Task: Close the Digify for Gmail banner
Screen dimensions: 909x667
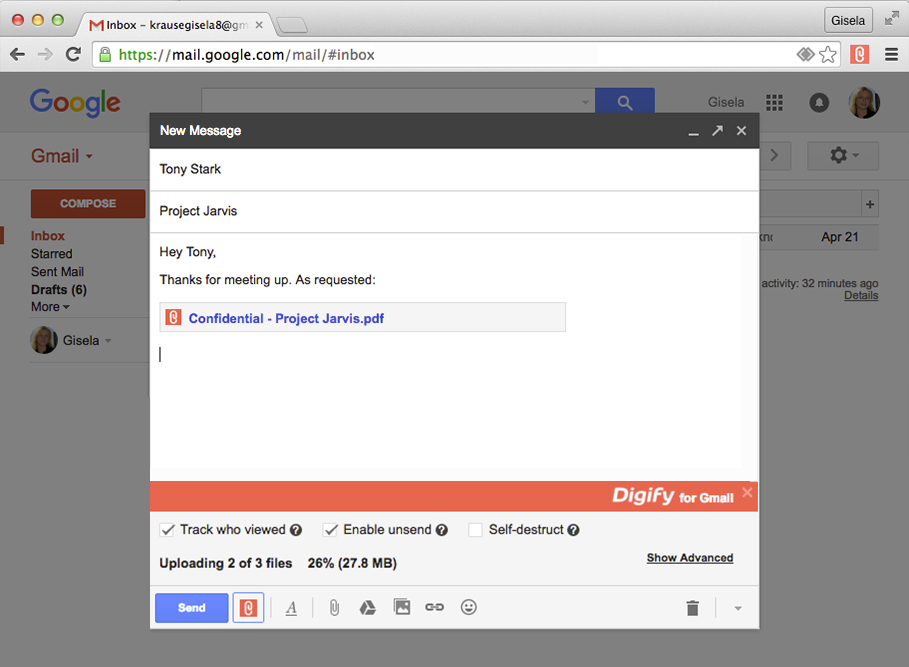Action: click(747, 492)
